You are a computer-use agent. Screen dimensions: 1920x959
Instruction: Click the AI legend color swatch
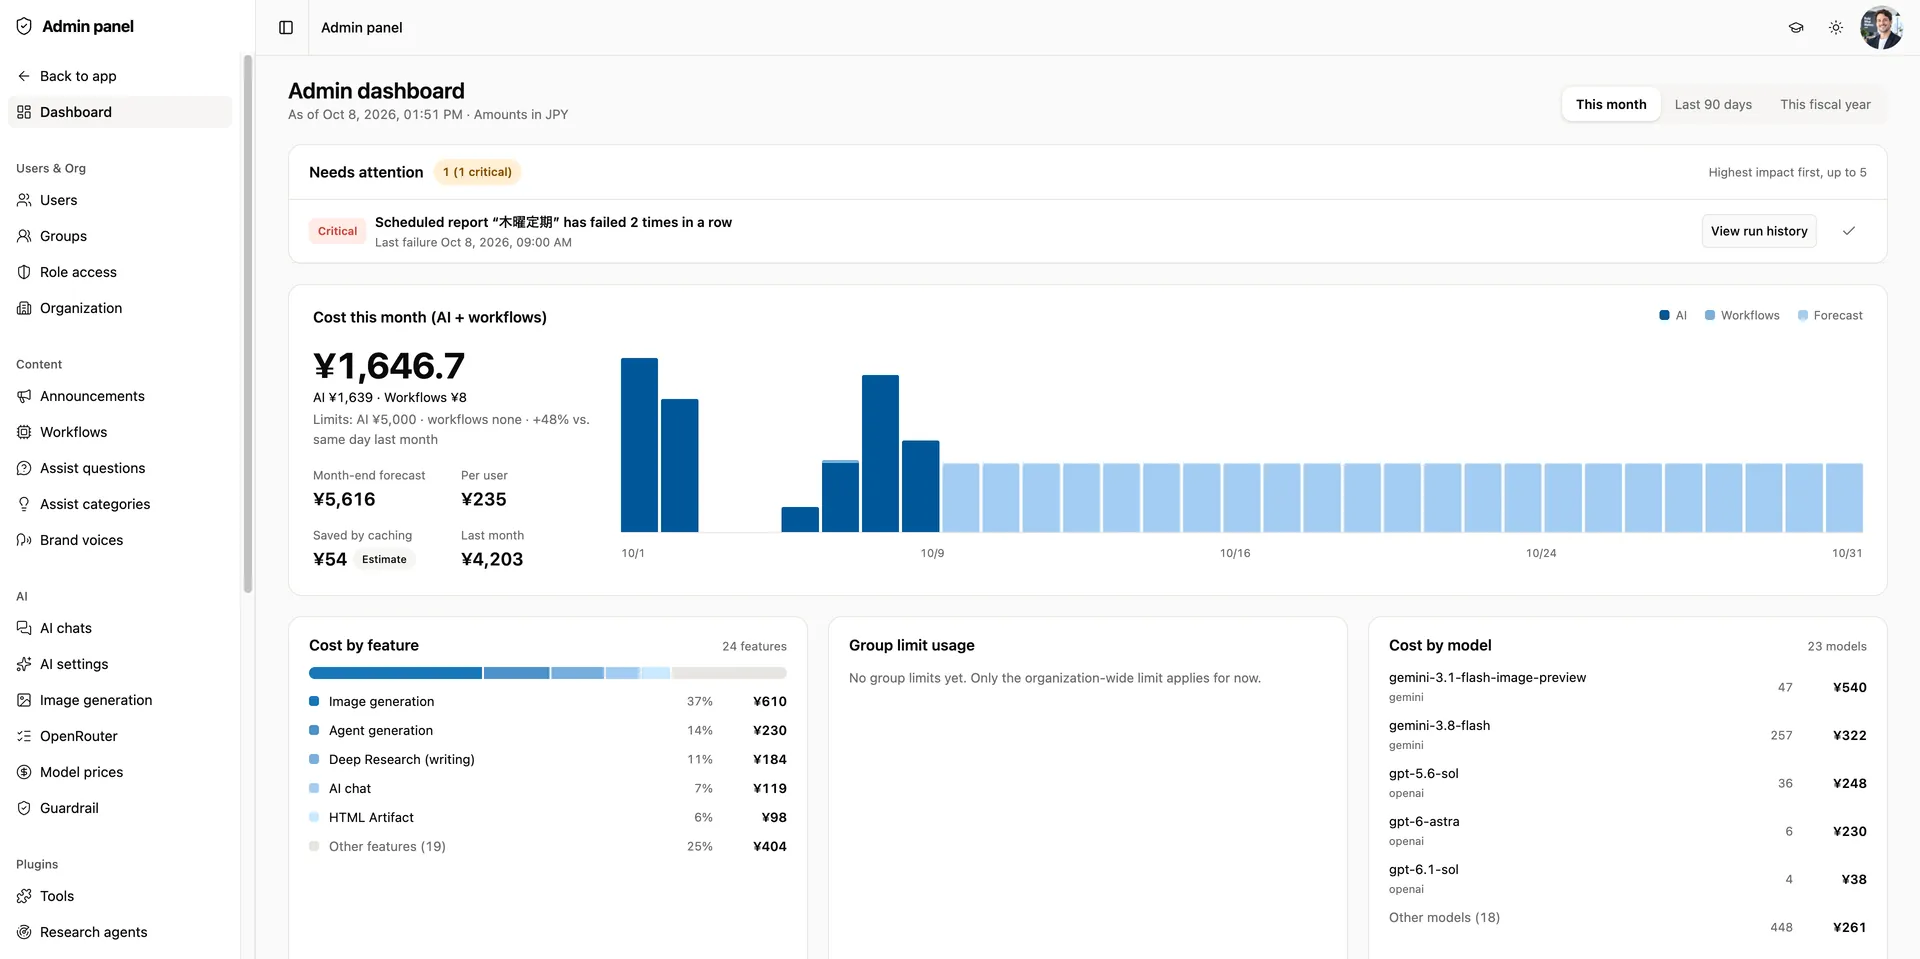click(x=1664, y=315)
